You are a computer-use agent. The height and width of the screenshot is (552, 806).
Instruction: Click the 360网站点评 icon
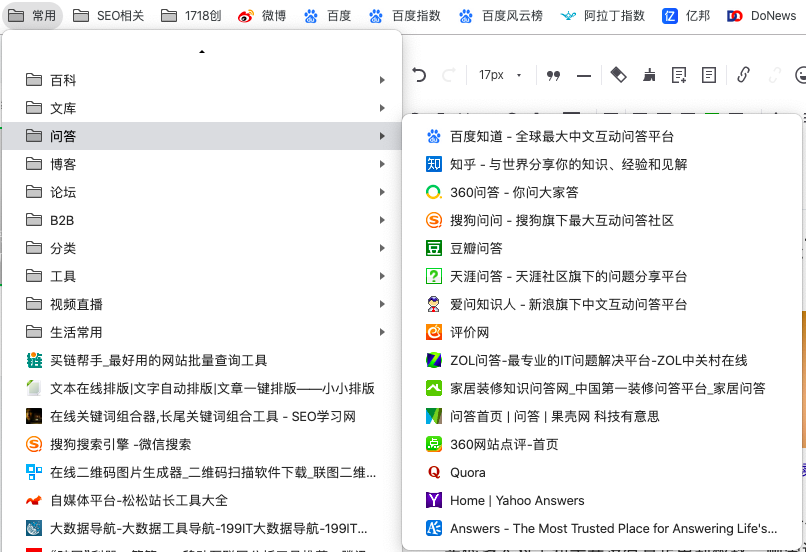[434, 444]
